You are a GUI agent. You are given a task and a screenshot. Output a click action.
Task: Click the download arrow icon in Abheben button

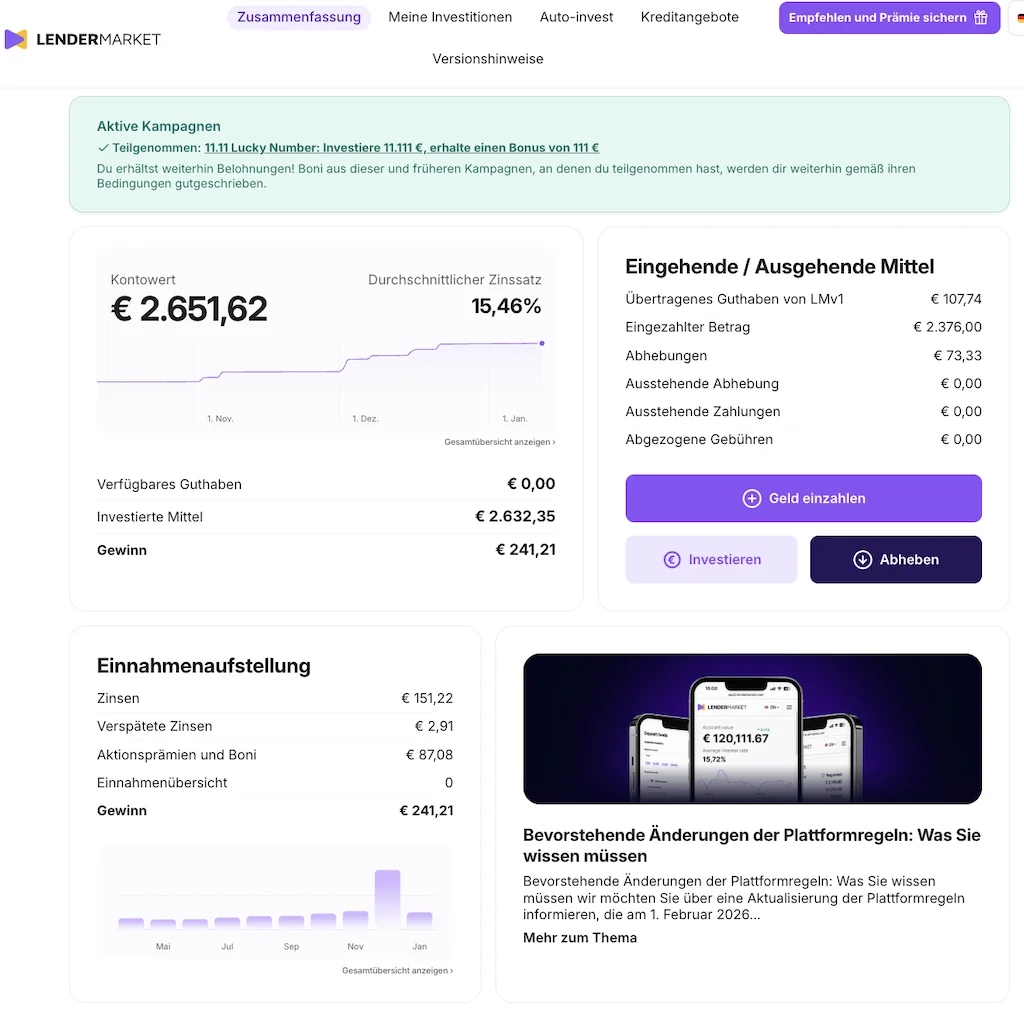[x=862, y=559]
